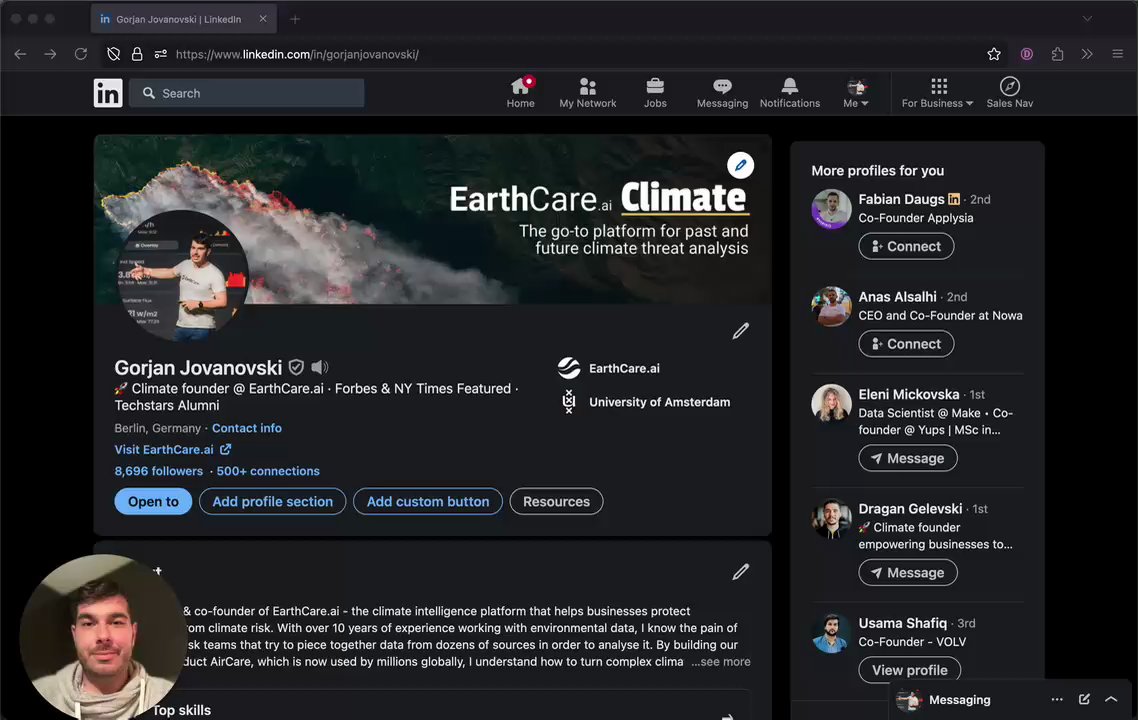This screenshot has width=1138, height=720.
Task: Open the browser extensions puzzle icon
Action: (1057, 54)
